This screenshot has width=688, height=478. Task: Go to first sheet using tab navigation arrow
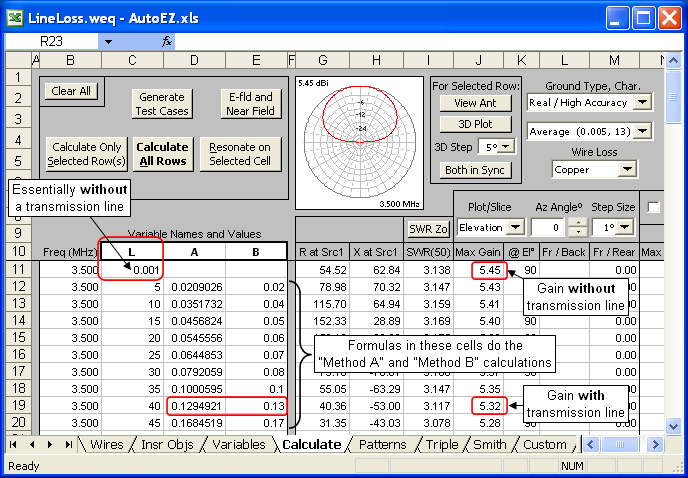point(13,444)
